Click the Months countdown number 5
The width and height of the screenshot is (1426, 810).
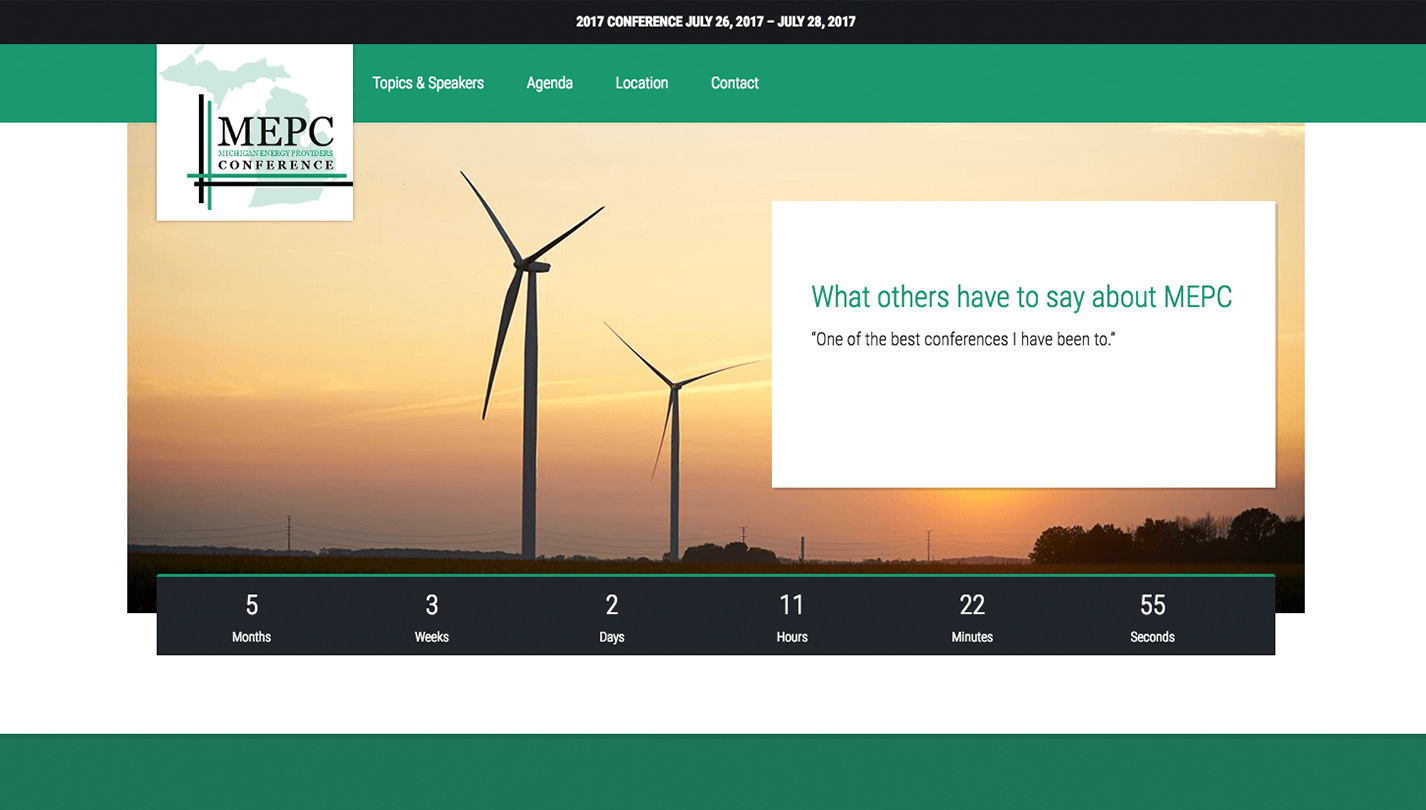(x=252, y=605)
